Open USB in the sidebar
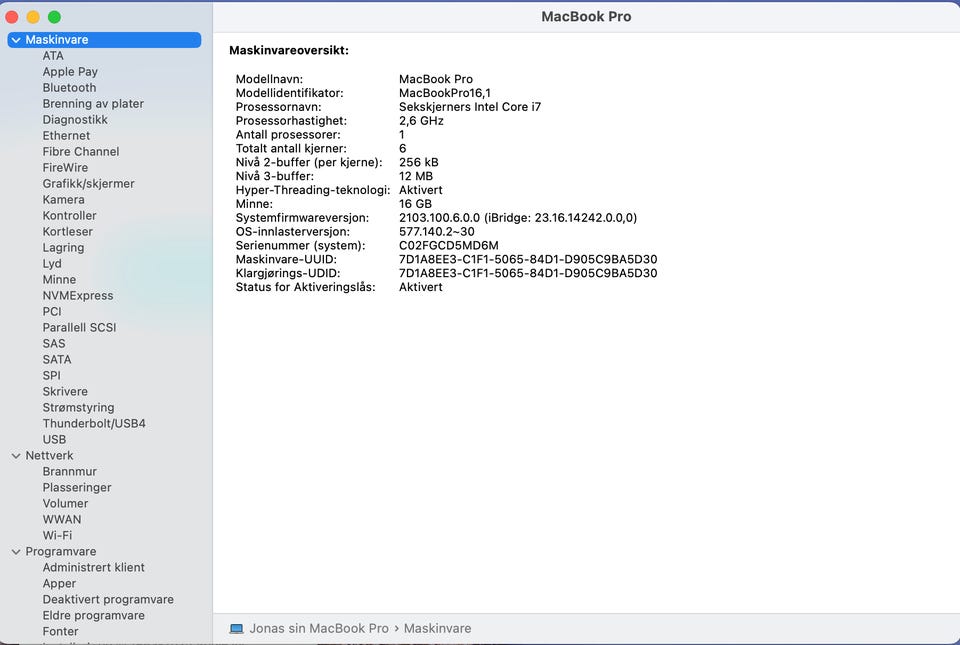960x645 pixels. [54, 439]
